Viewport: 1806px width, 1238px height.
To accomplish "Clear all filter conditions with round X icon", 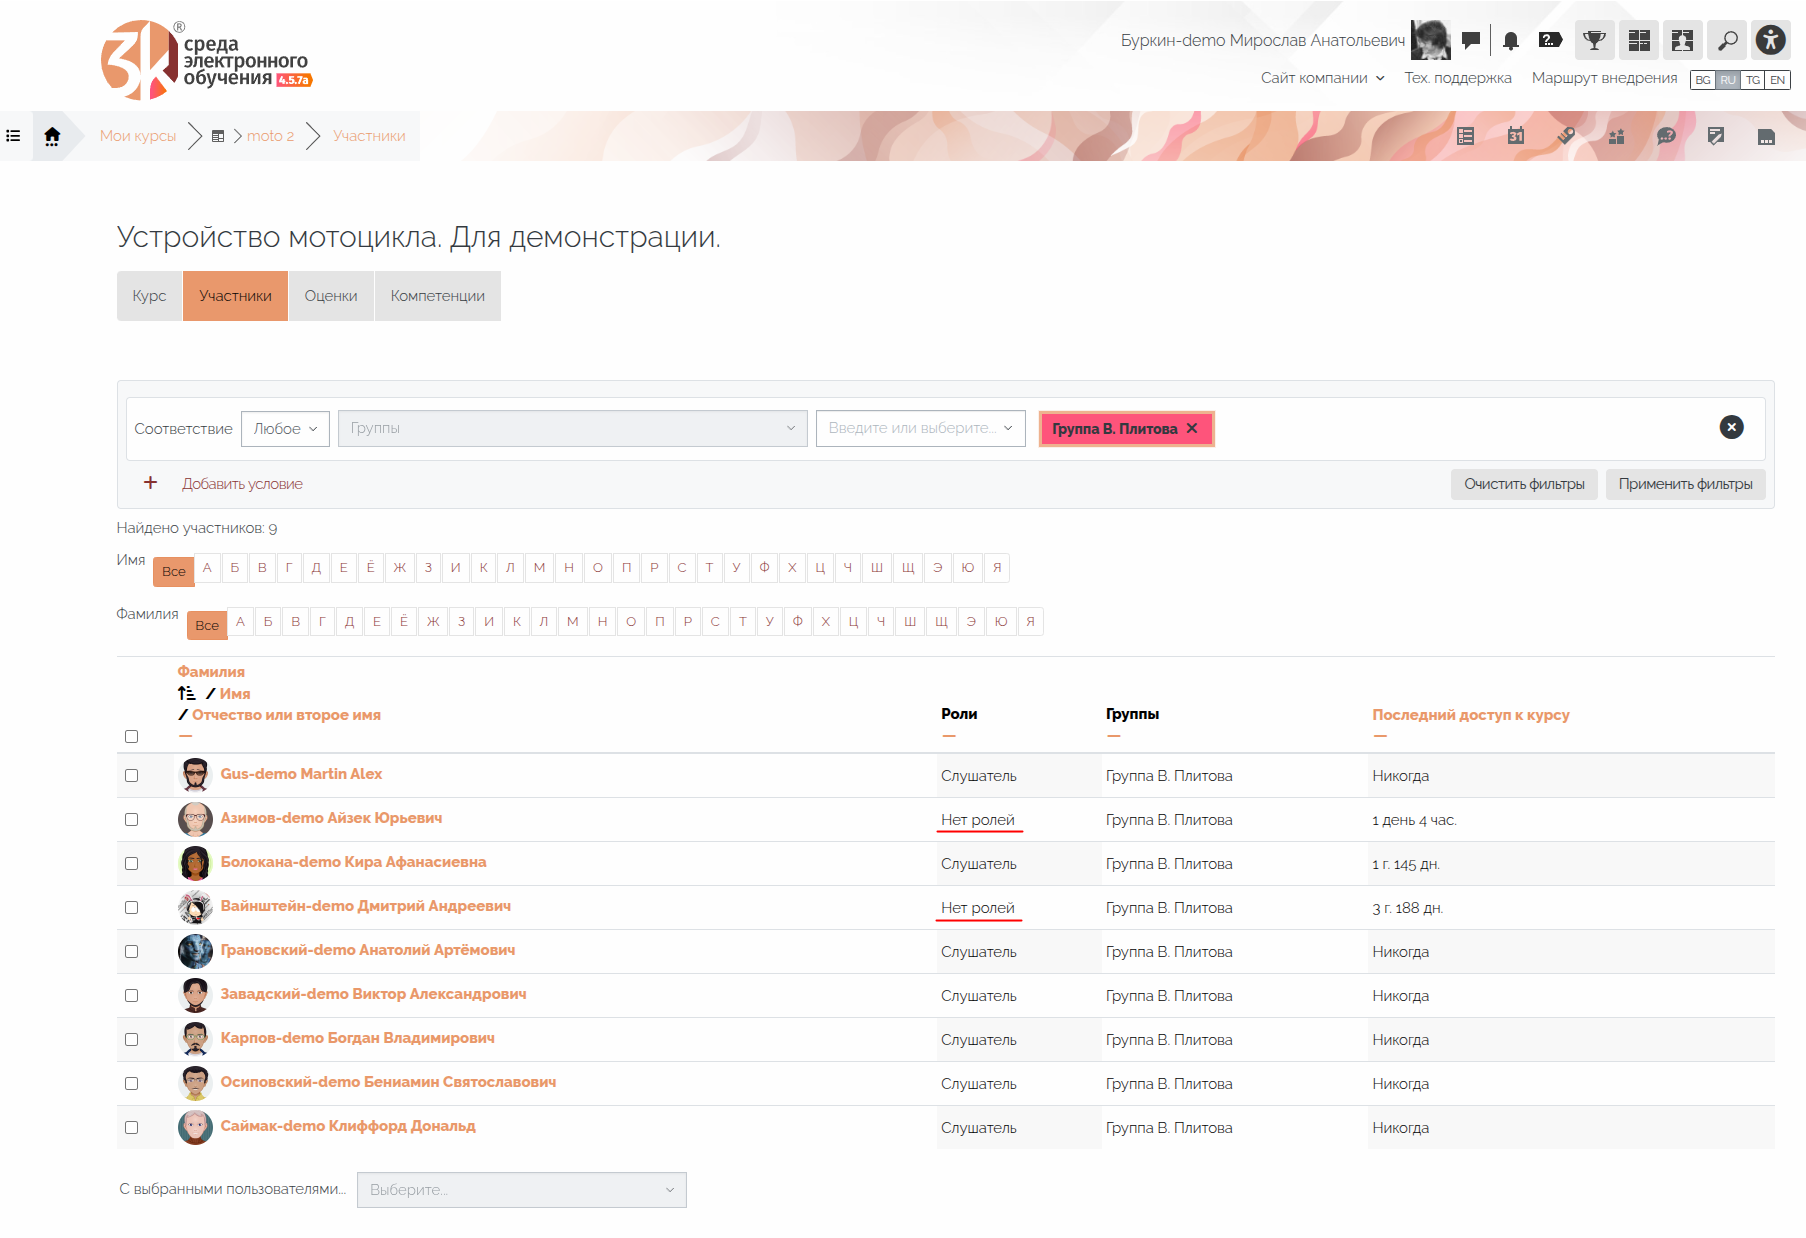I will click(x=1731, y=427).
